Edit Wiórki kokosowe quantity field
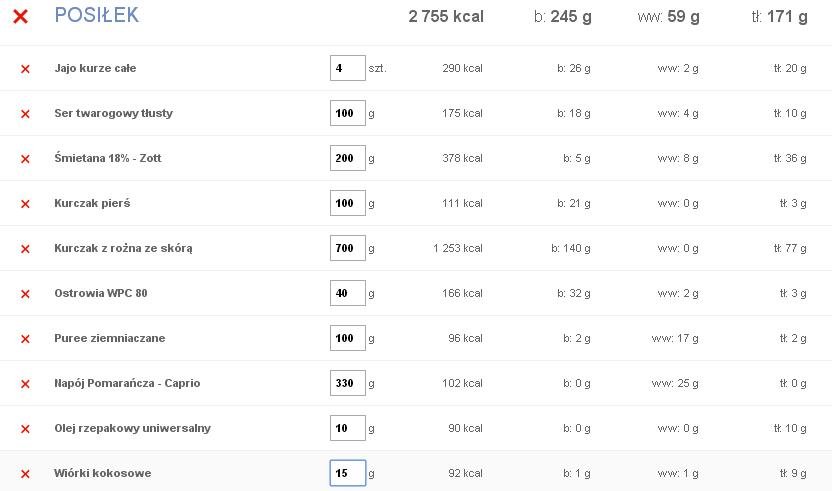This screenshot has width=832, height=491. pos(348,473)
